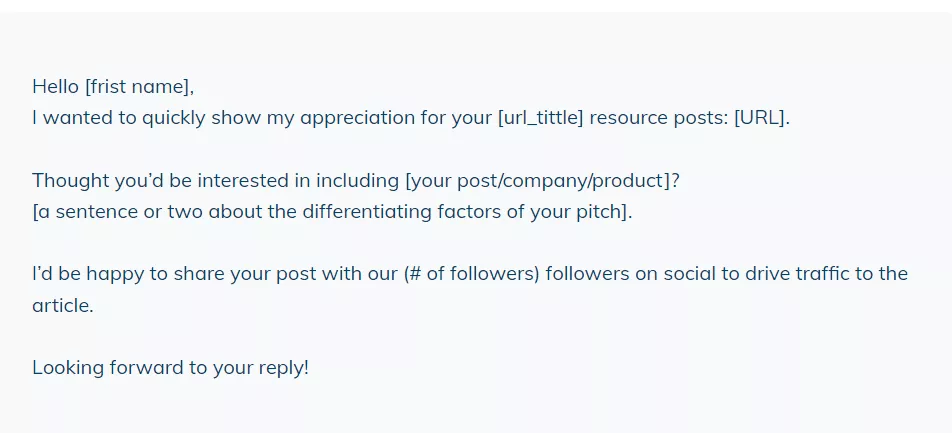Click 'resource posts:' text
This screenshot has width=952, height=433.
pos(659,118)
